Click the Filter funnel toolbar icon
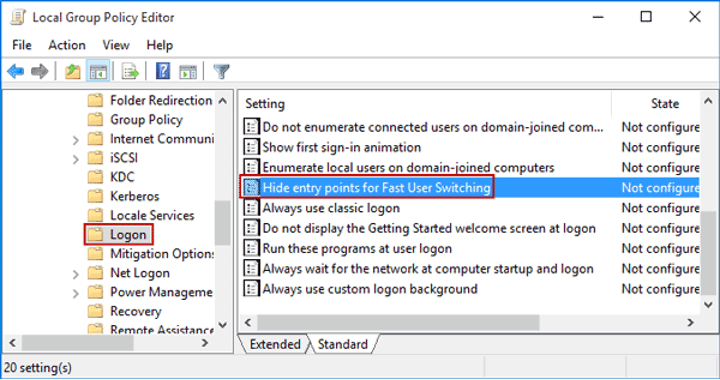The width and height of the screenshot is (720, 380). tap(221, 72)
